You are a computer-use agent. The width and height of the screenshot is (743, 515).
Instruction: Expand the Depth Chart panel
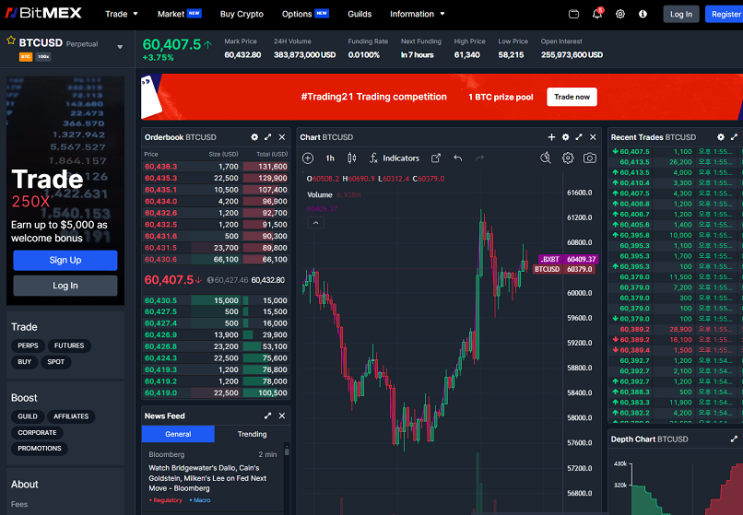(x=734, y=439)
